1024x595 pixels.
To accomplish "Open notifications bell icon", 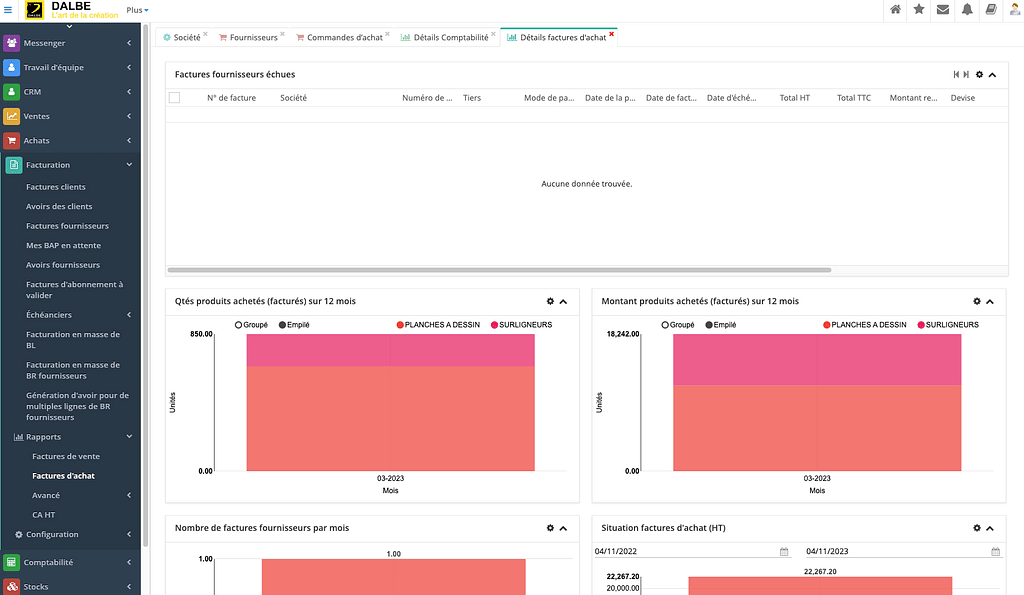I will 967,10.
